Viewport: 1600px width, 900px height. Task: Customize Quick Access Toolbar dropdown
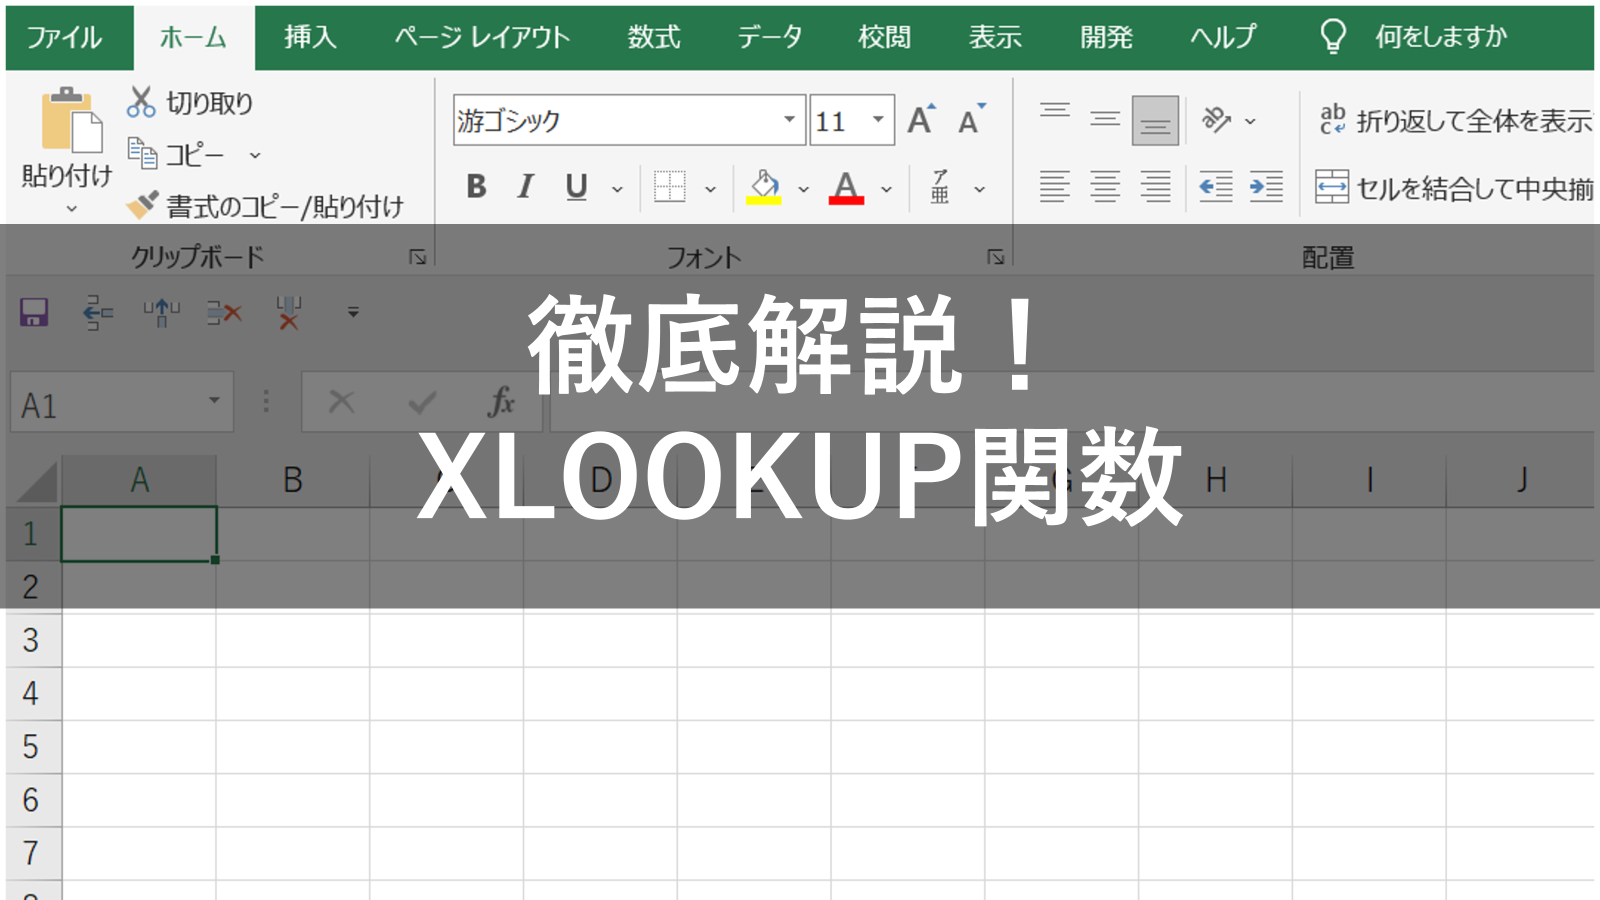click(353, 312)
